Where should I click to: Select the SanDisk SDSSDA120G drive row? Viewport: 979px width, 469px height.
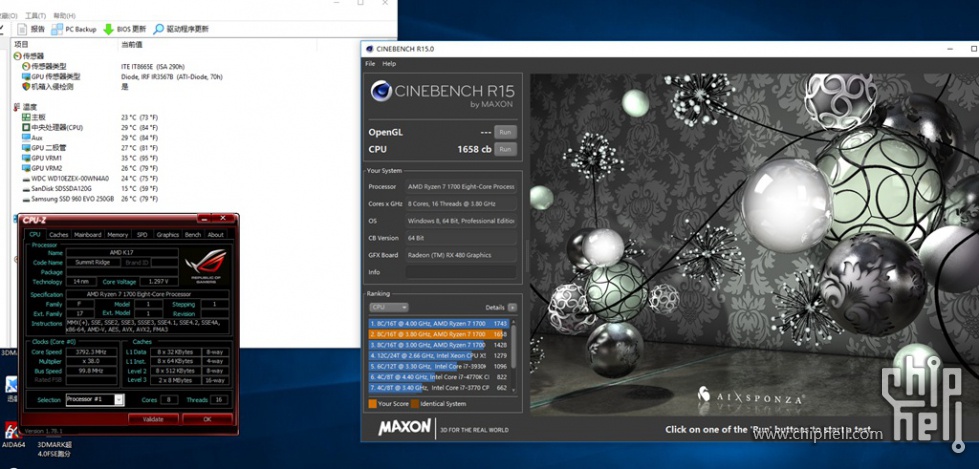(57, 188)
